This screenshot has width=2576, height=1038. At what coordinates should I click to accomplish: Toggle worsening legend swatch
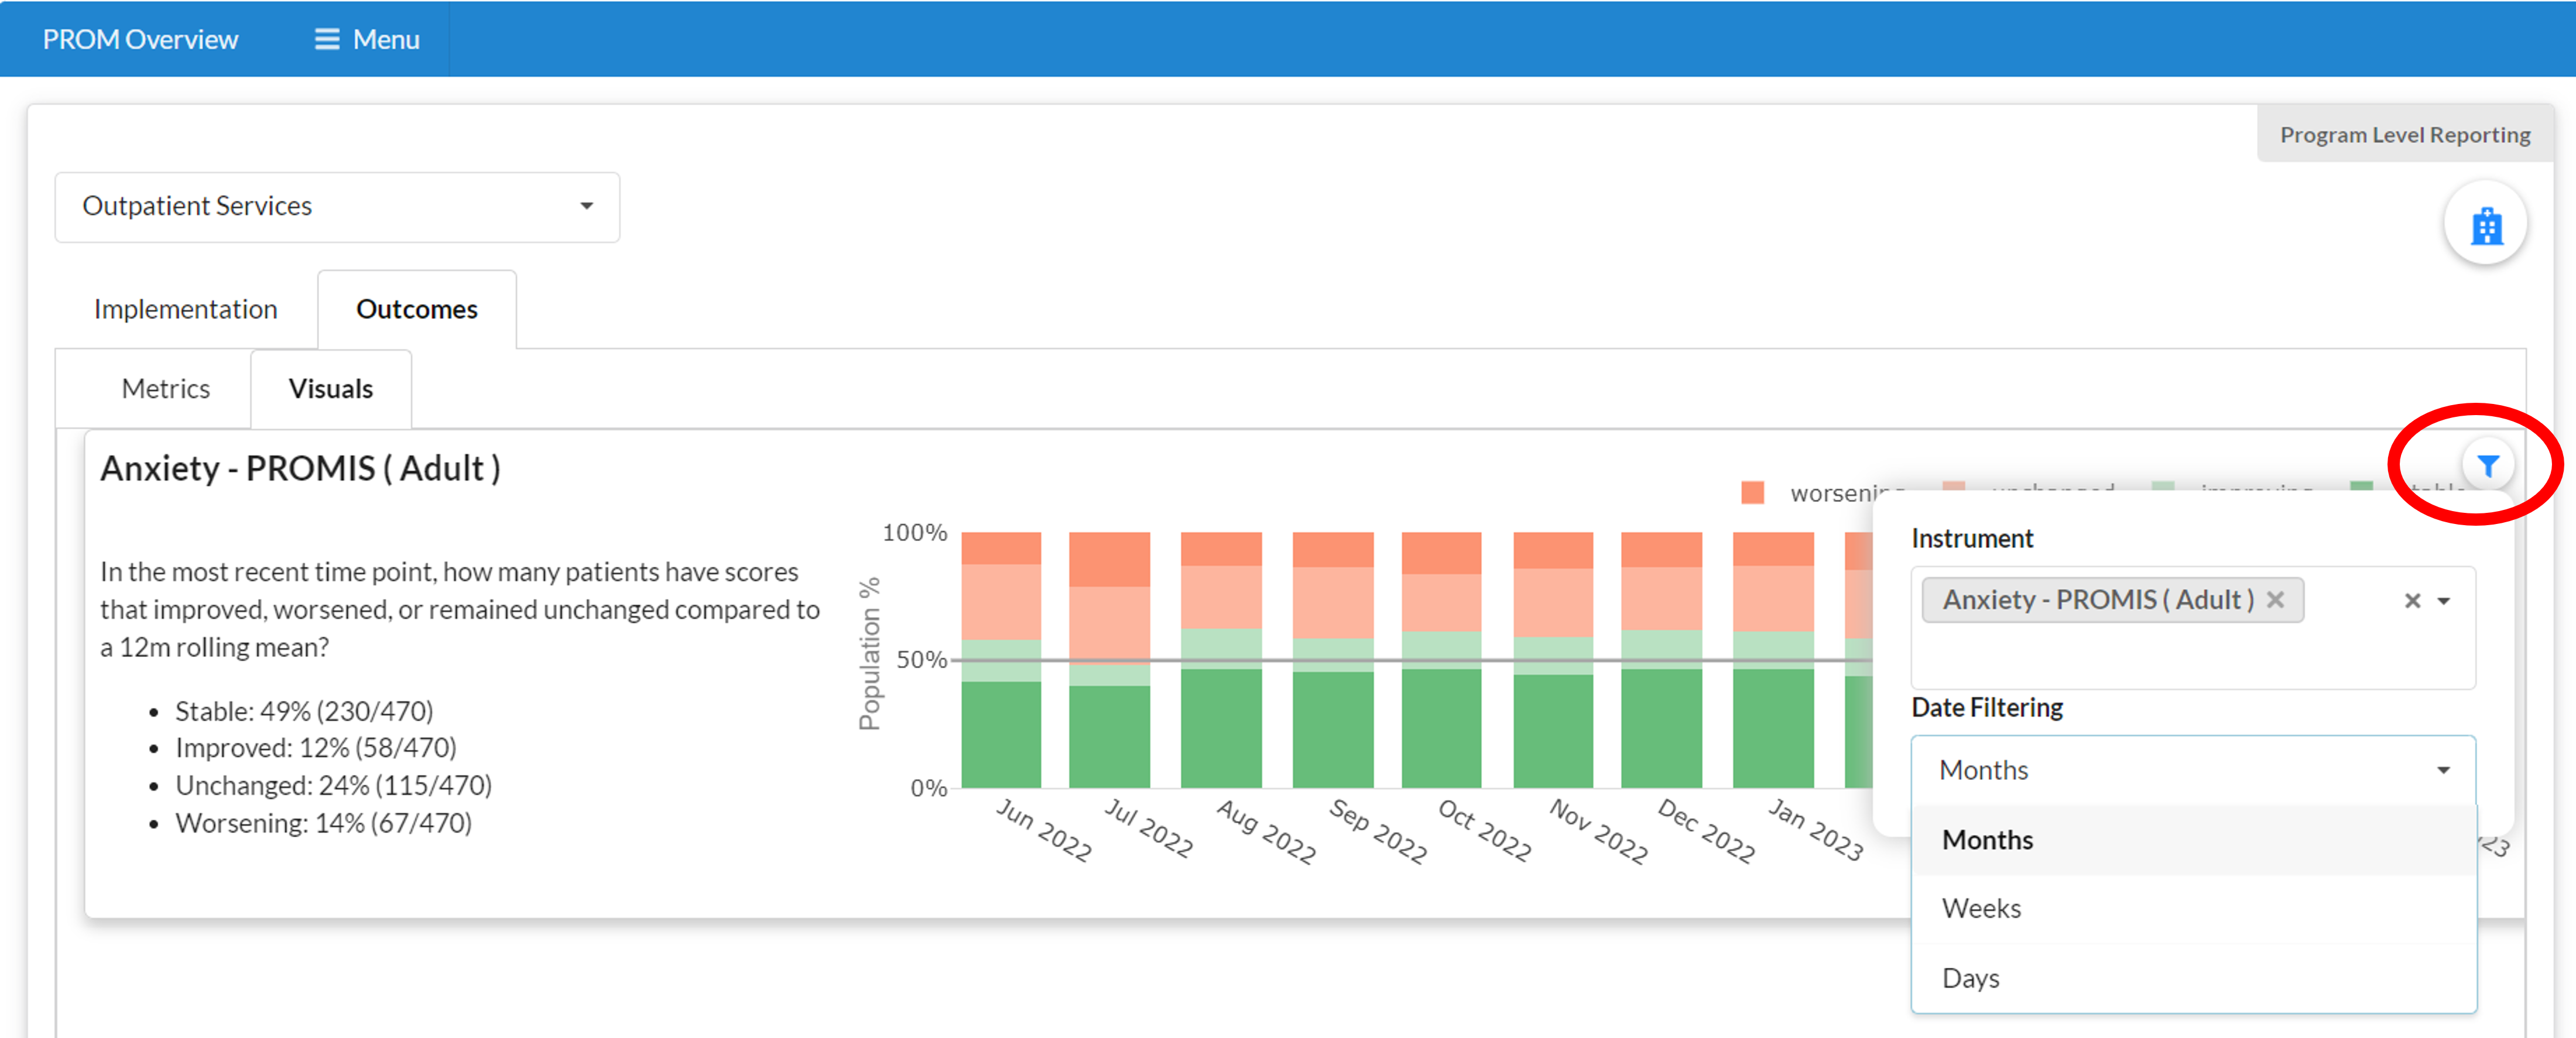pos(1752,492)
